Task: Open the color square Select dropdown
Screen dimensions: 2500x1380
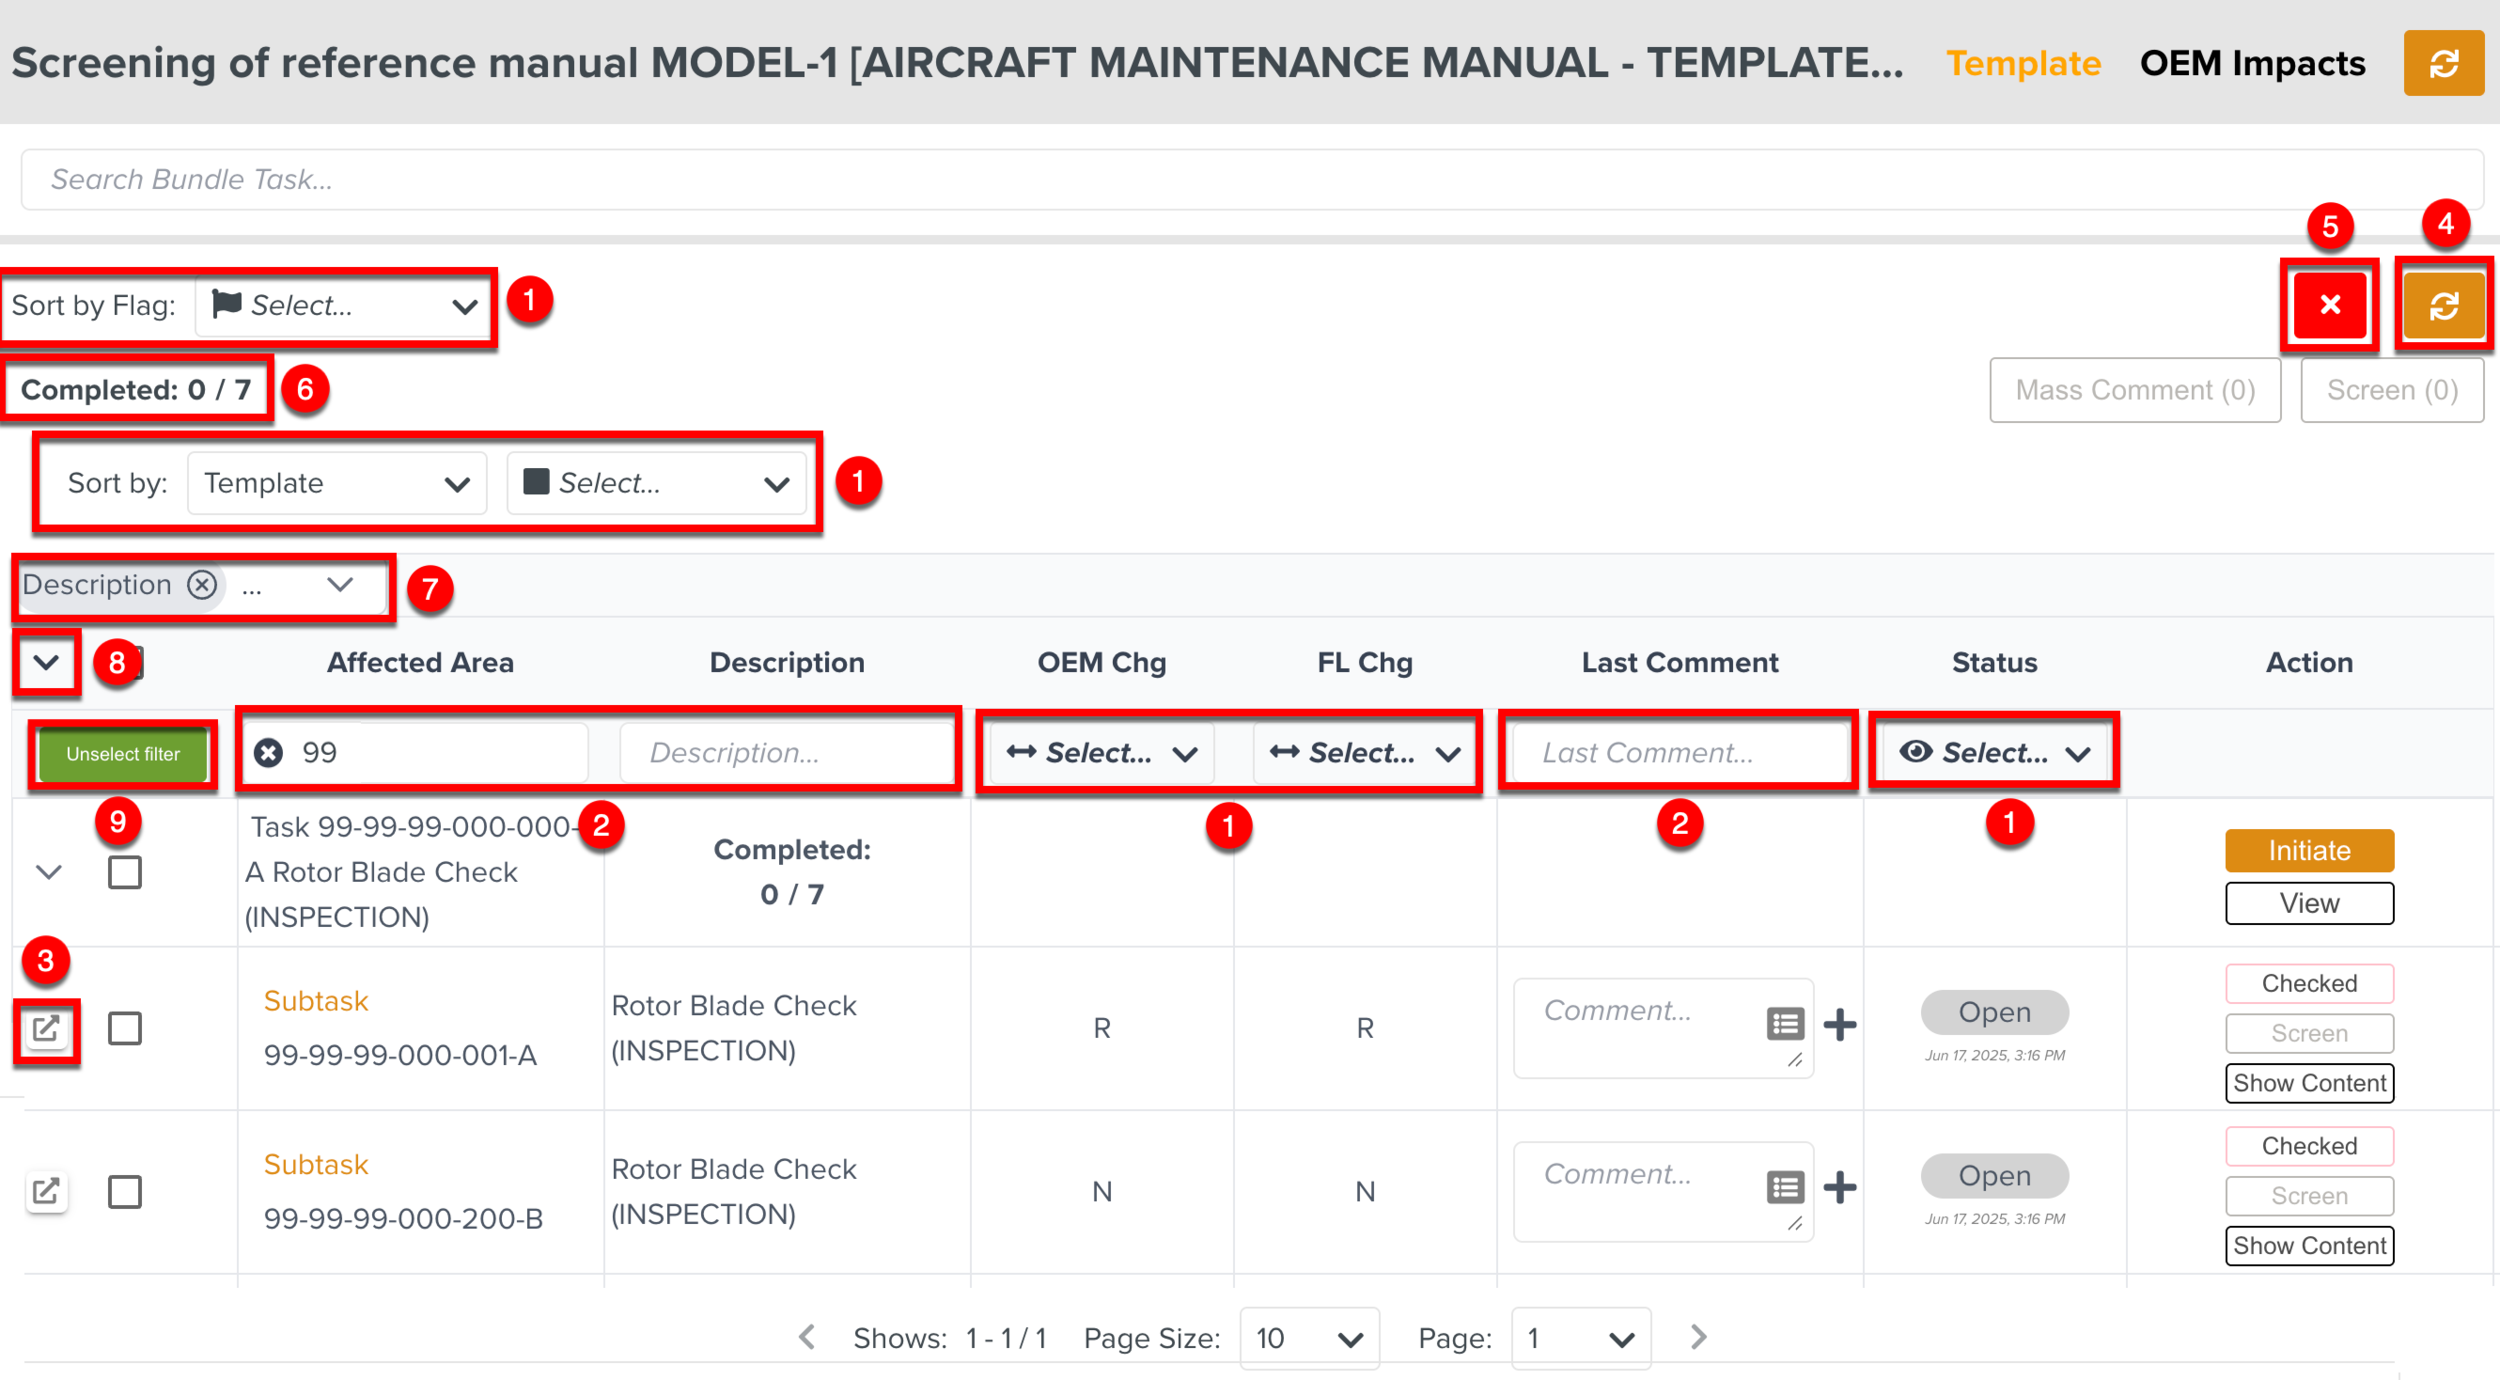Action: [x=656, y=484]
